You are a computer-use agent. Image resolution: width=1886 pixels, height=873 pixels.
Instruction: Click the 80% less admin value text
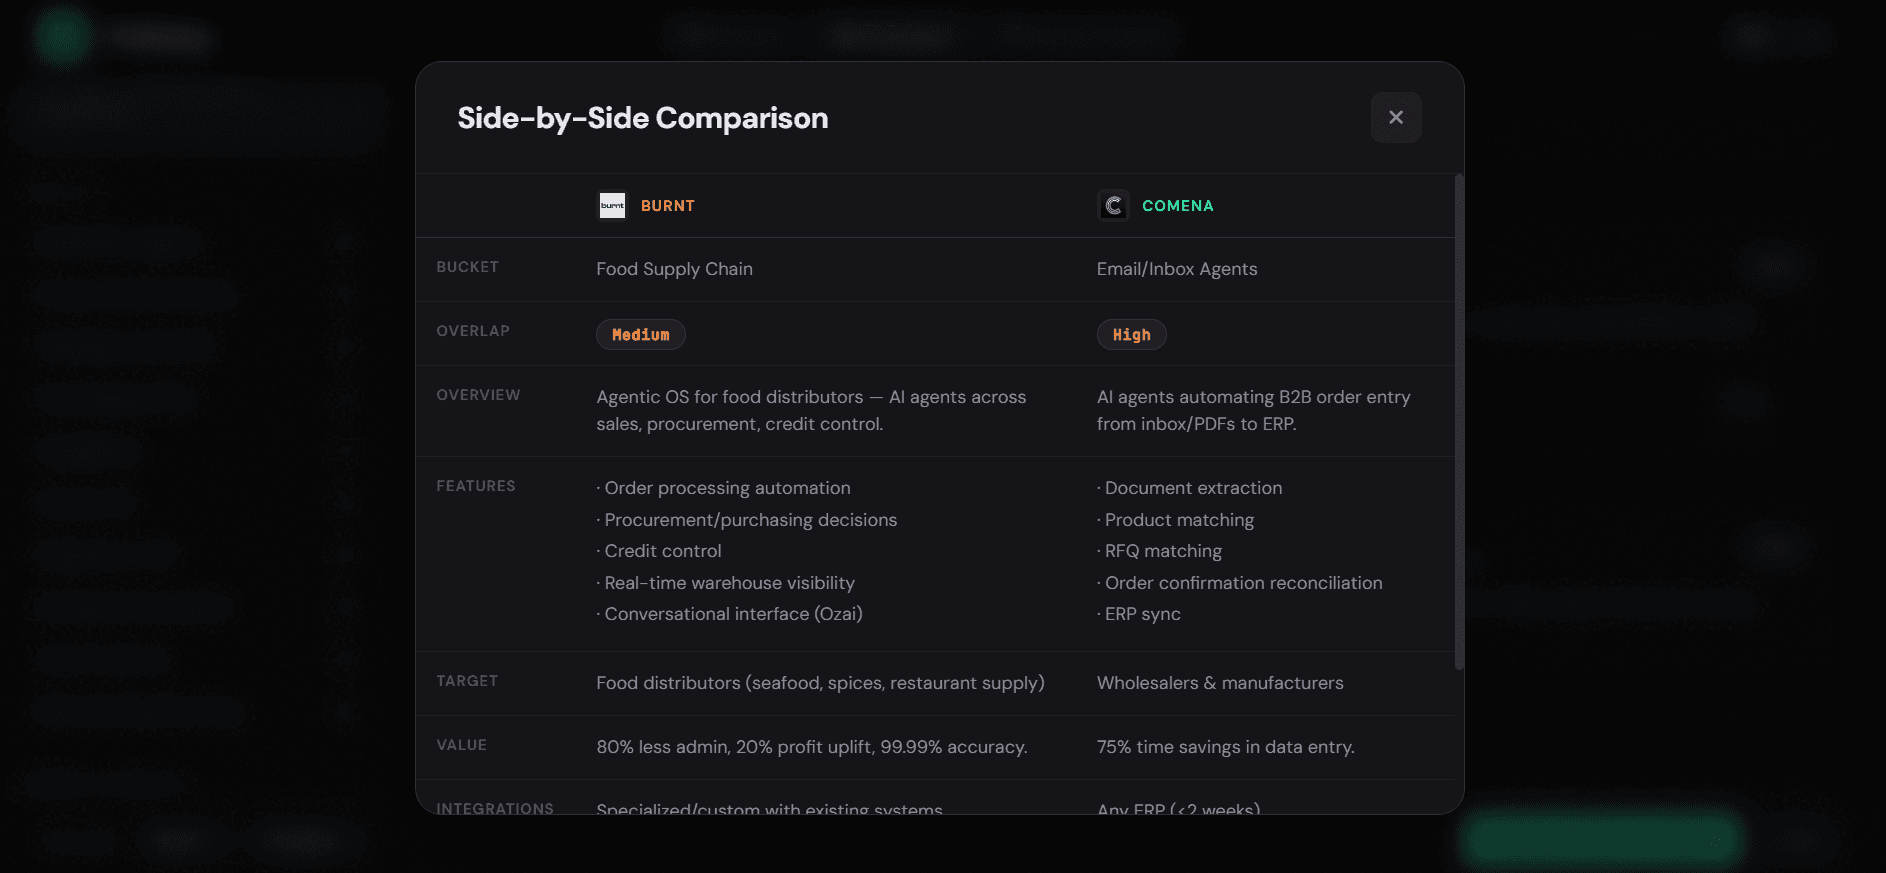(x=812, y=747)
